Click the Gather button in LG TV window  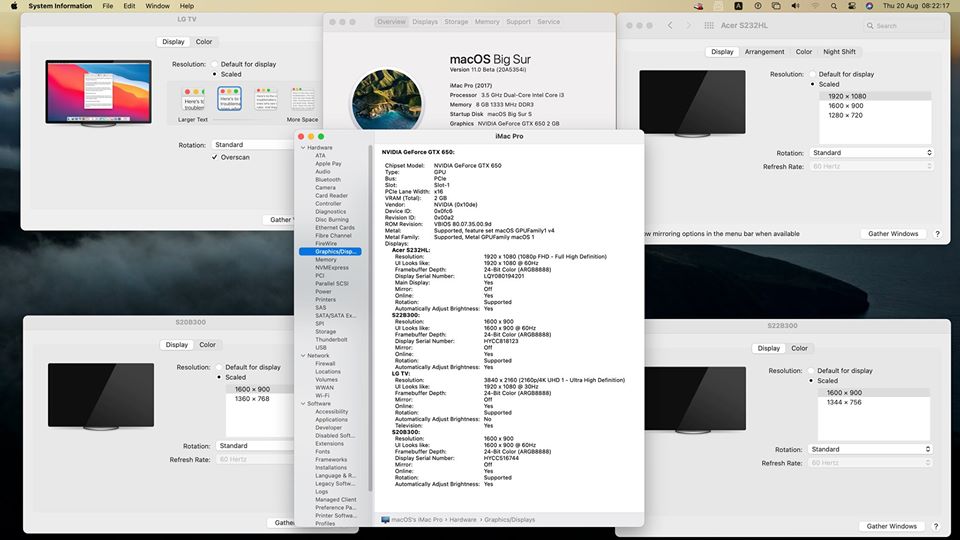tap(280, 219)
